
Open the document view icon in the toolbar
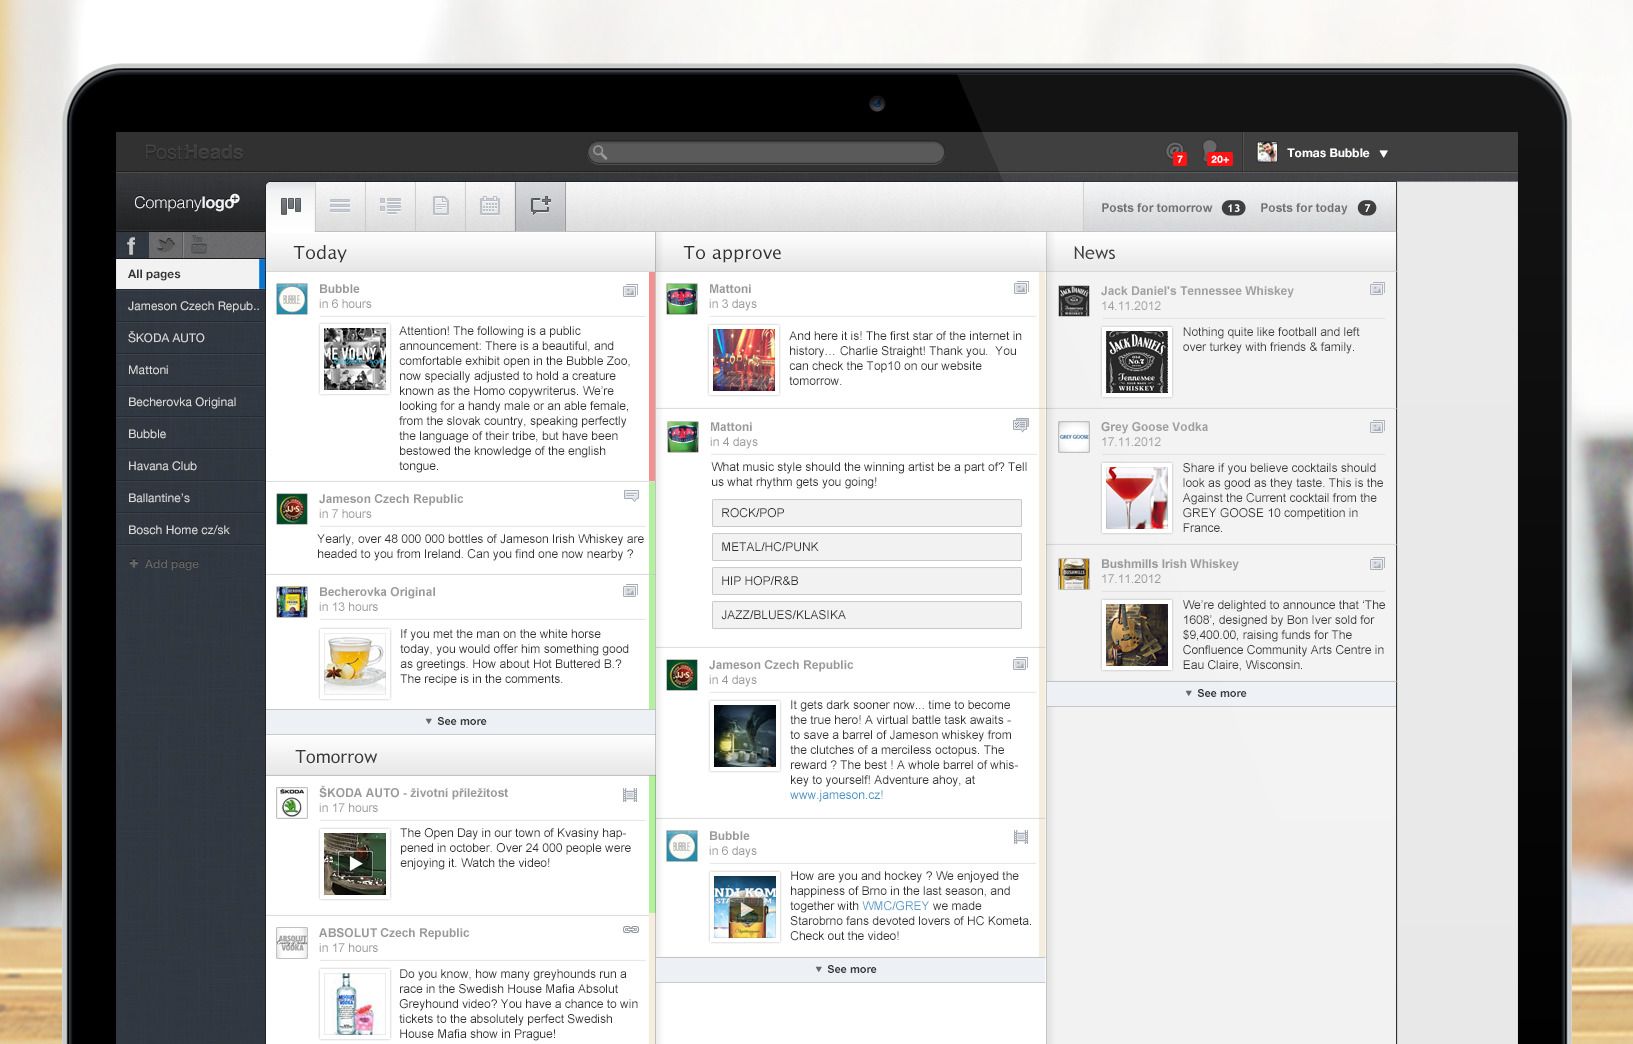(440, 206)
